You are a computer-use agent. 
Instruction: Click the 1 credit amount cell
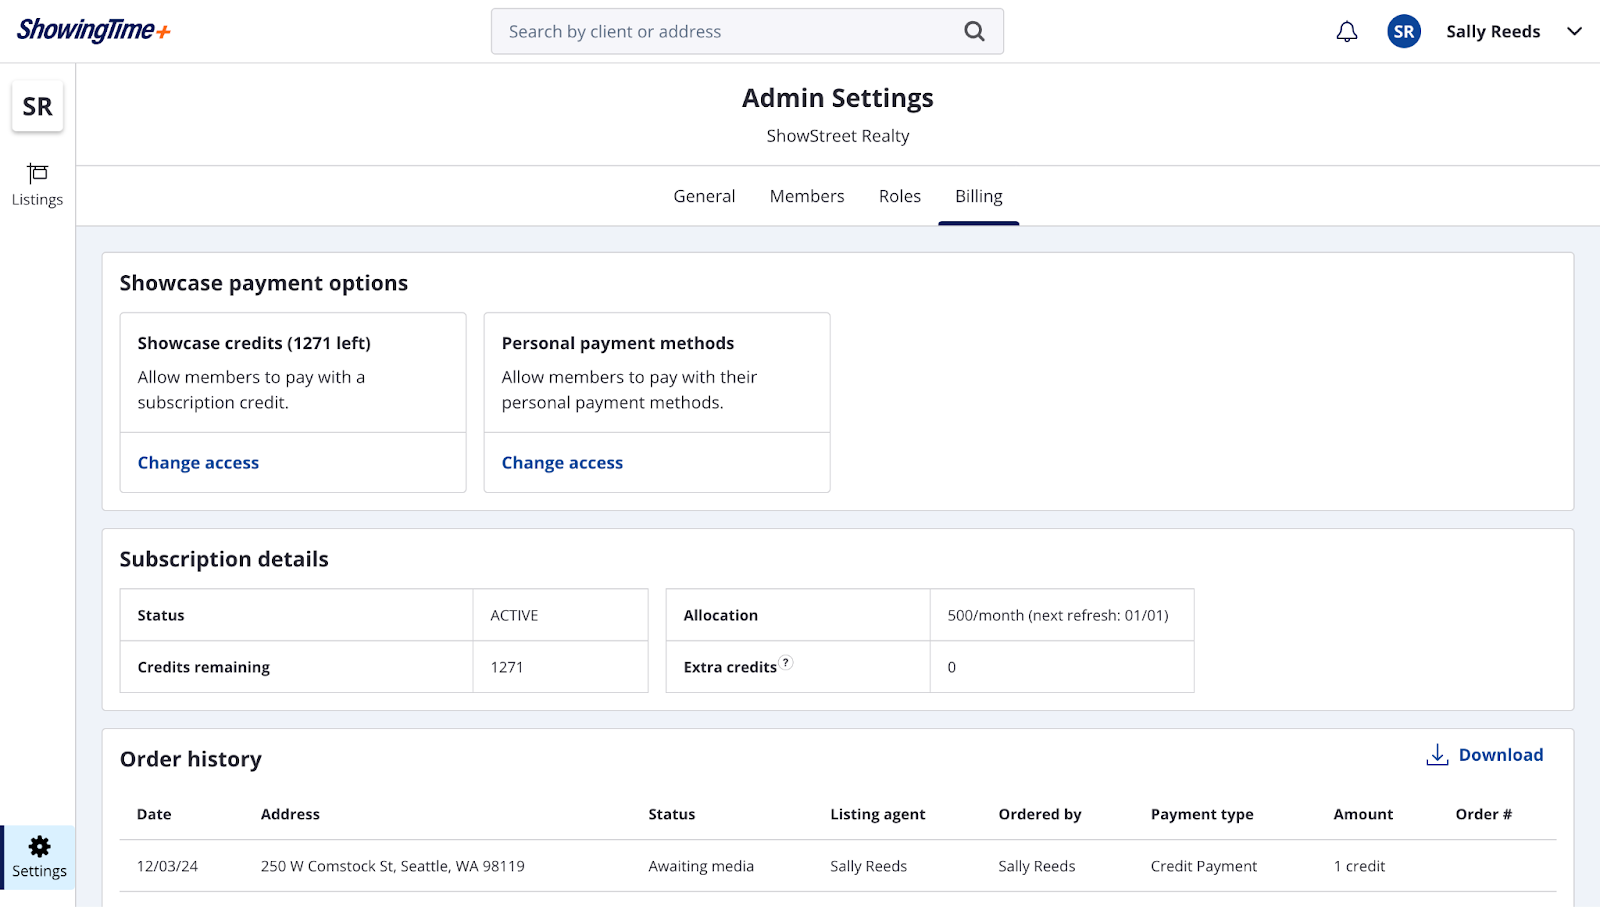1359,866
